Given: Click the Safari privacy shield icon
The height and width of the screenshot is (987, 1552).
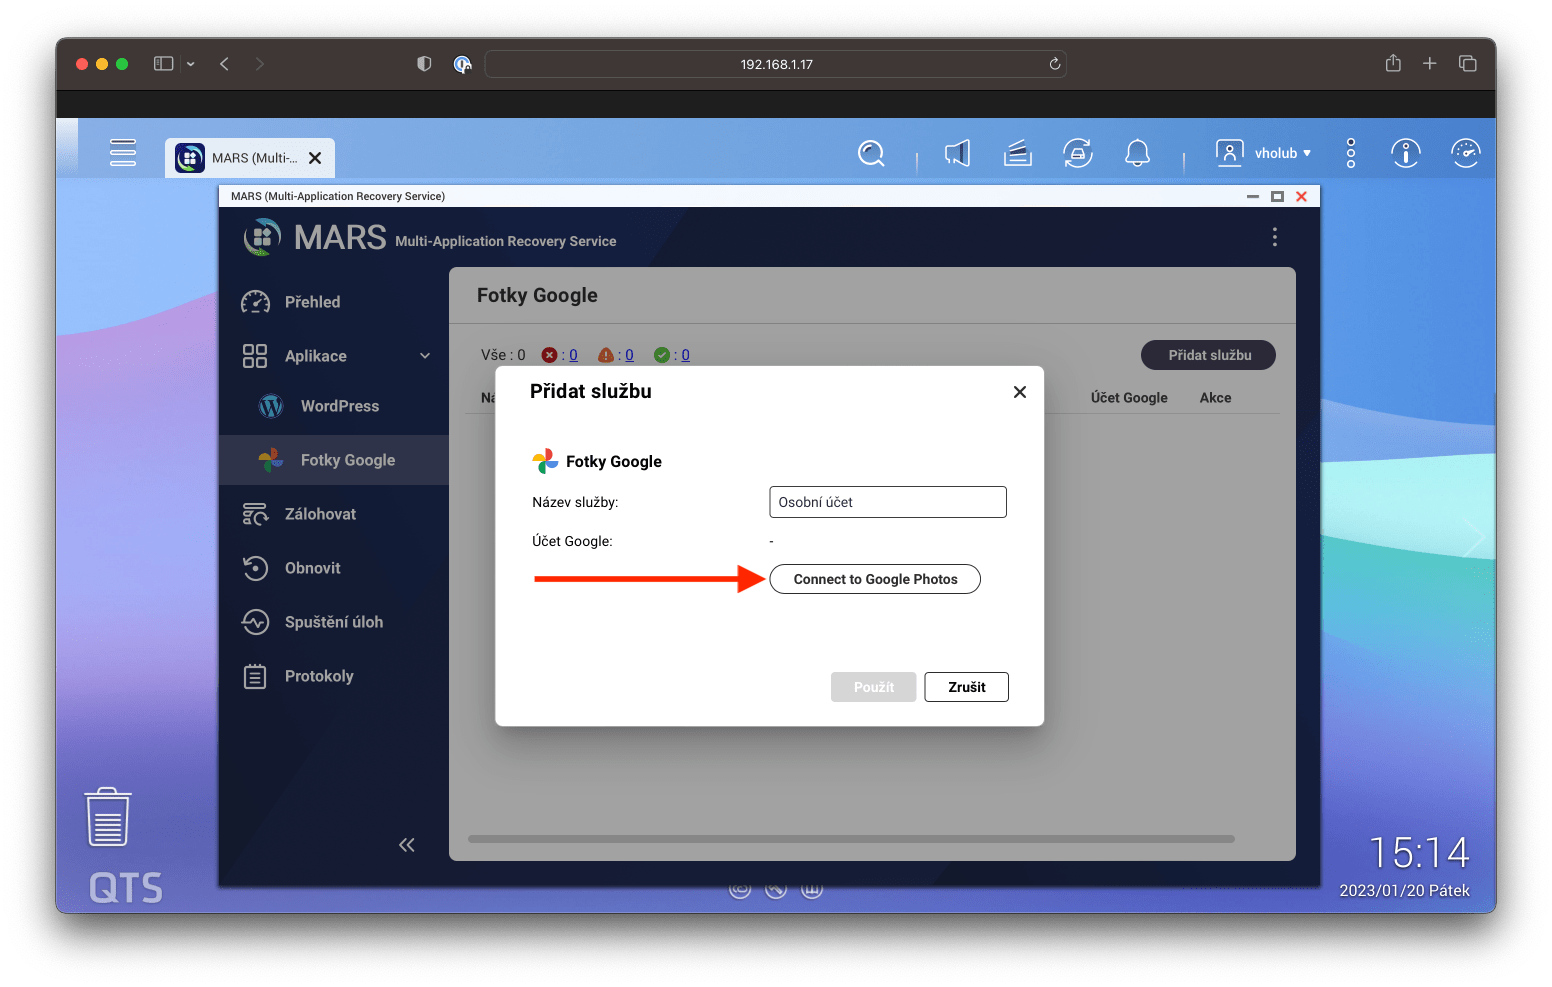Looking at the screenshot, I should 424,64.
